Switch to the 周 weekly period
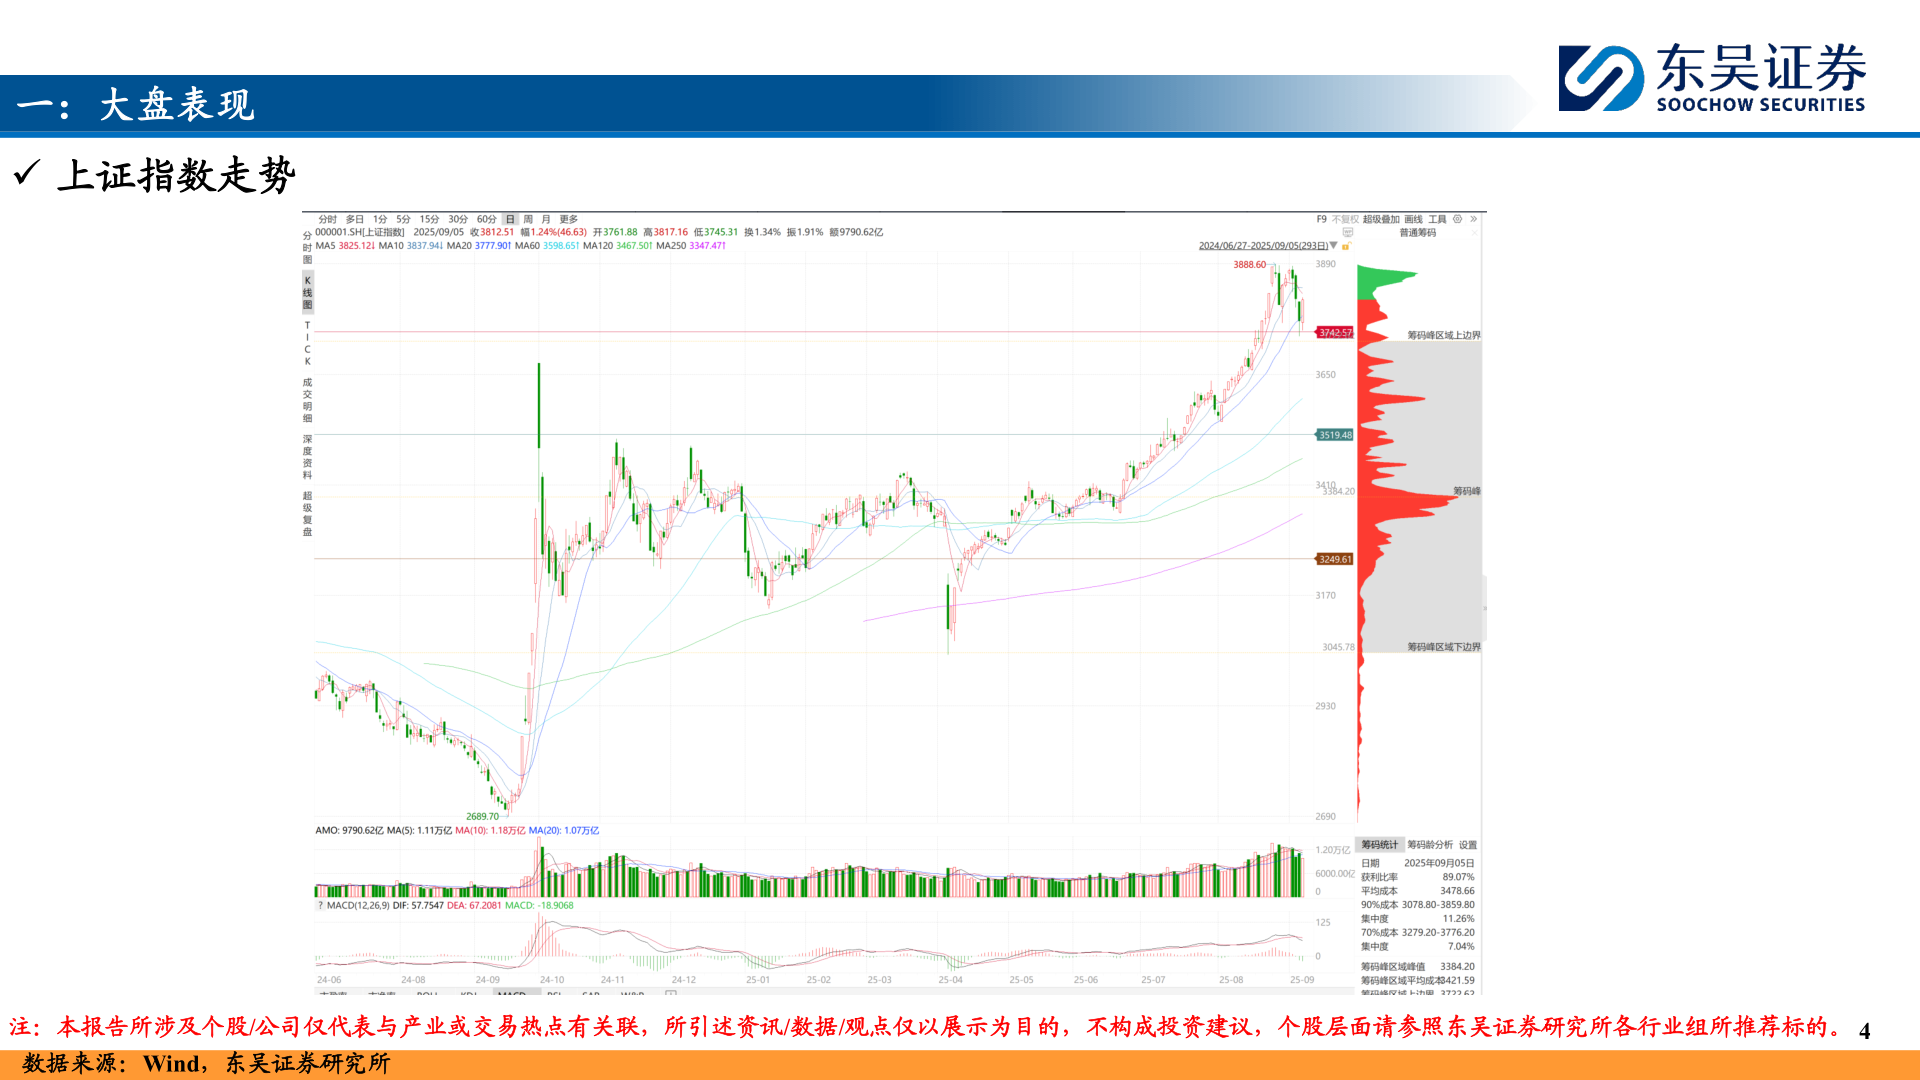The width and height of the screenshot is (1920, 1080). 528,219
